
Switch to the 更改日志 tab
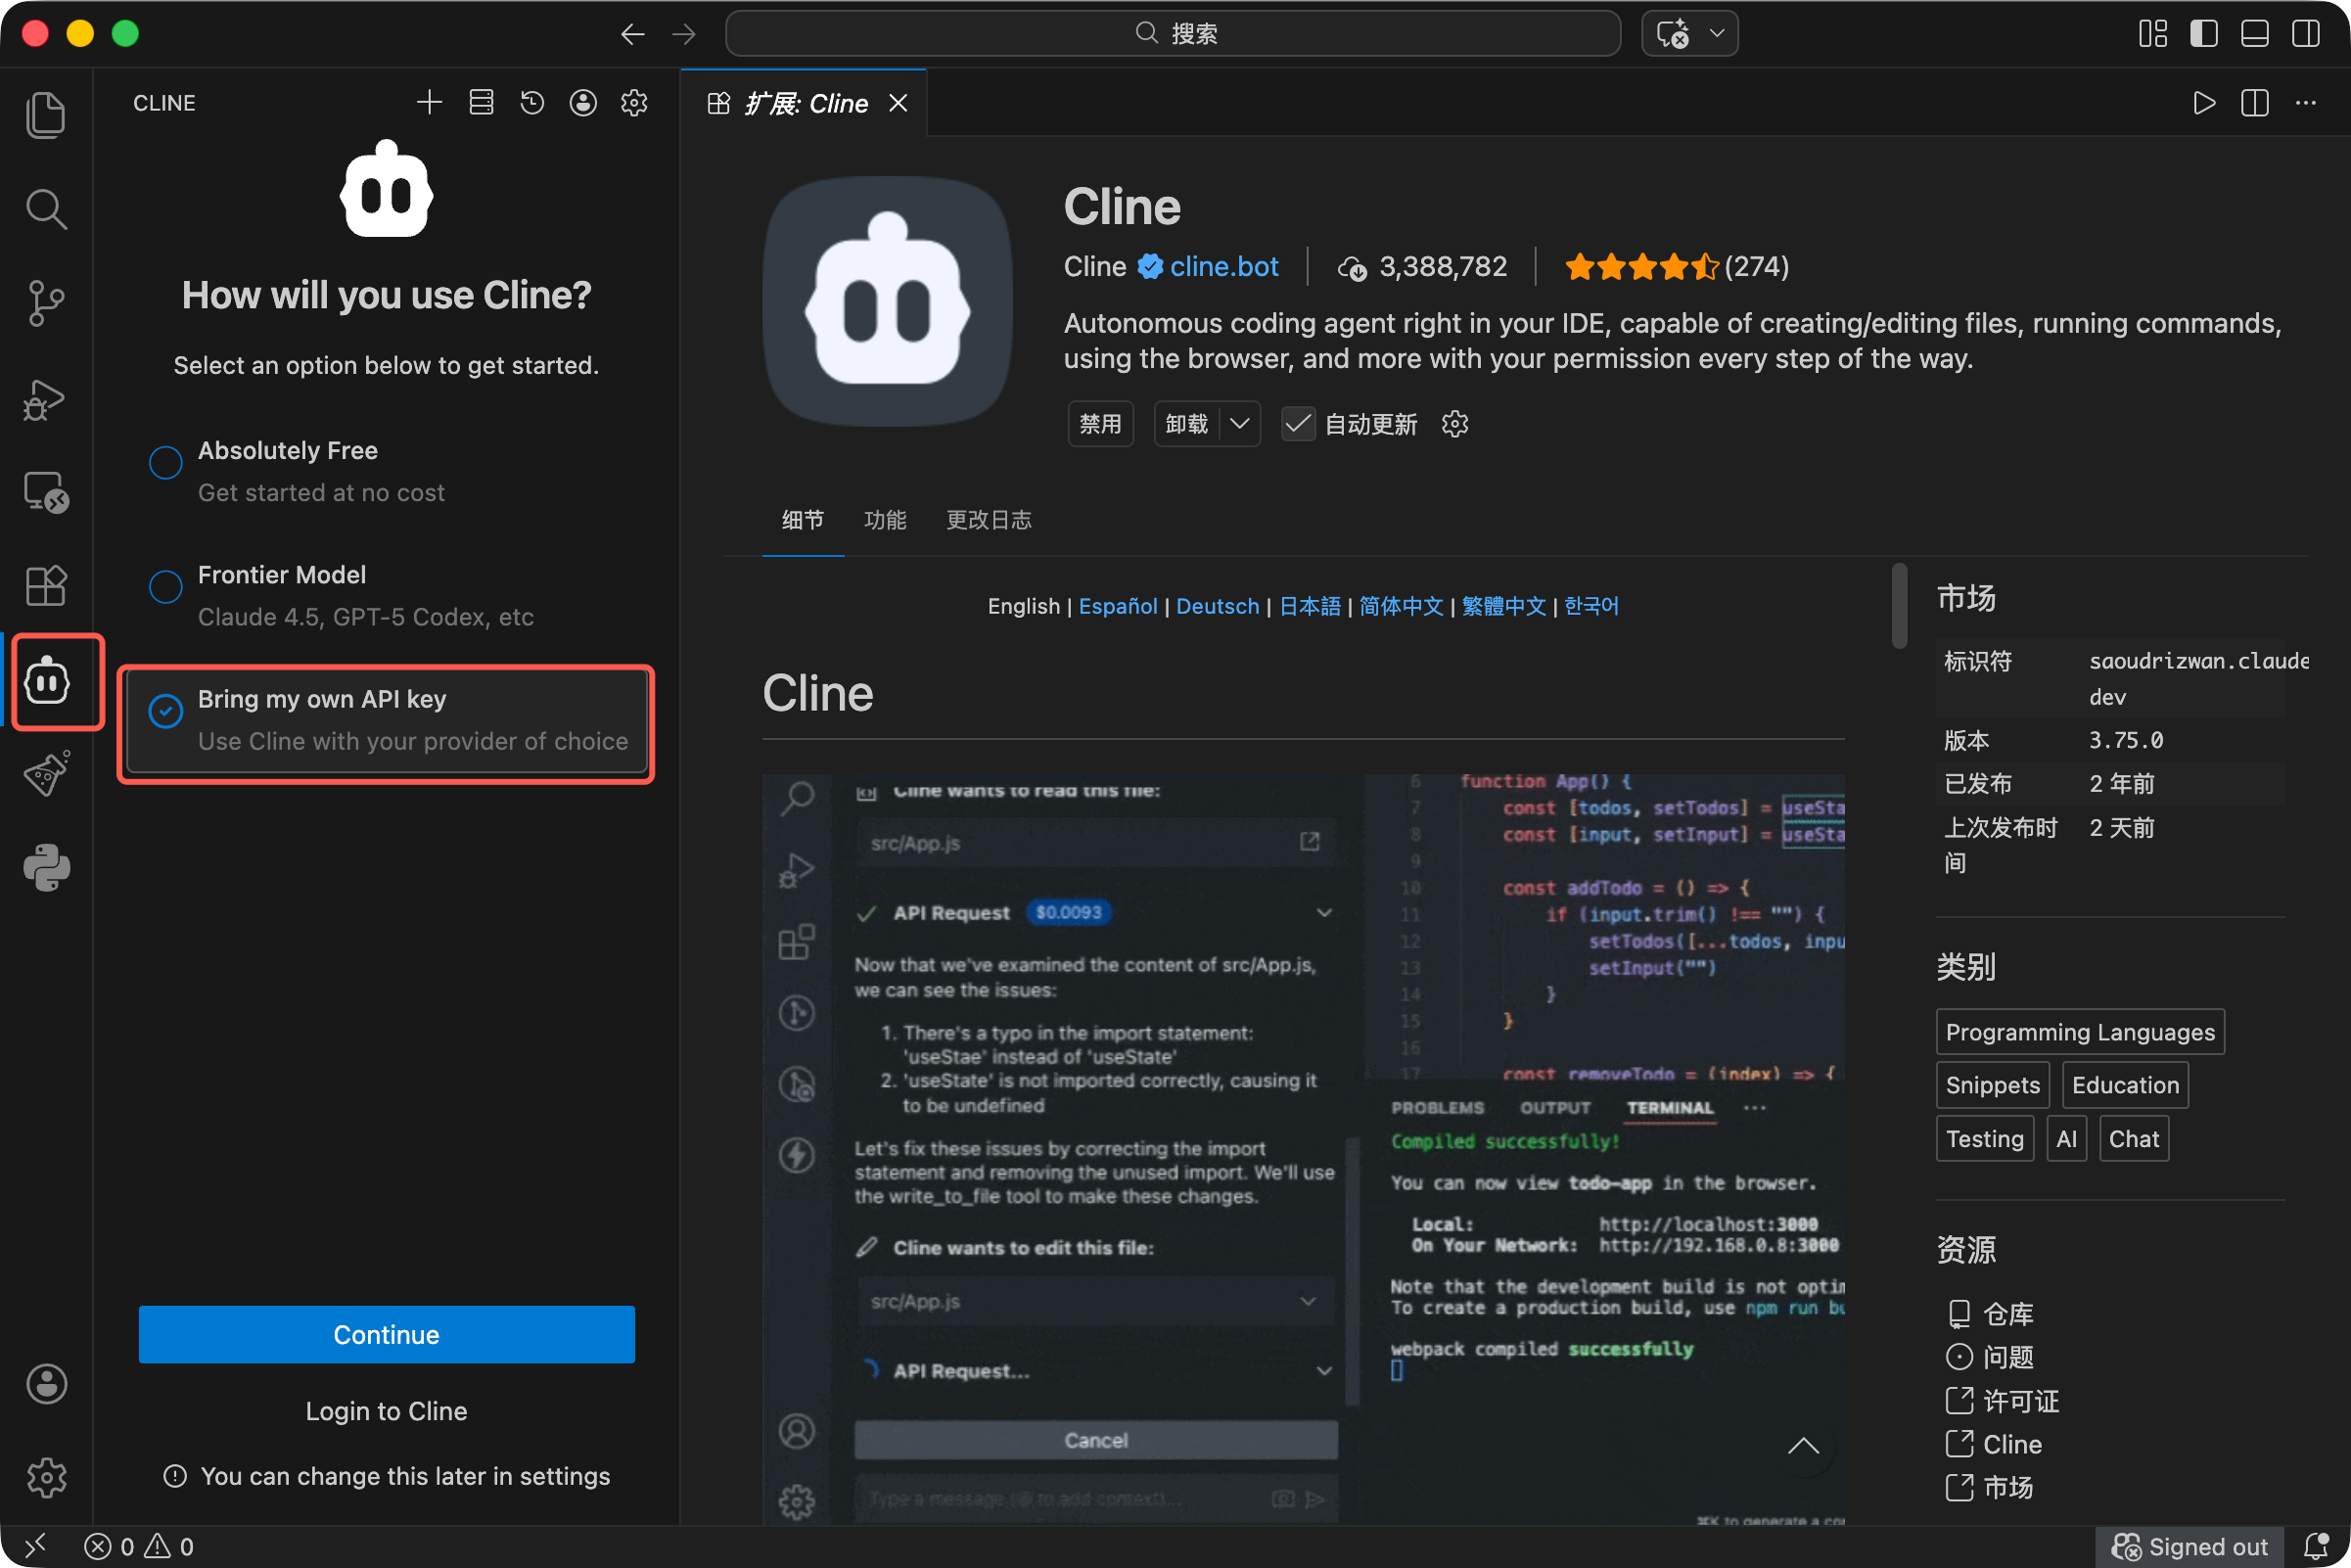[988, 520]
